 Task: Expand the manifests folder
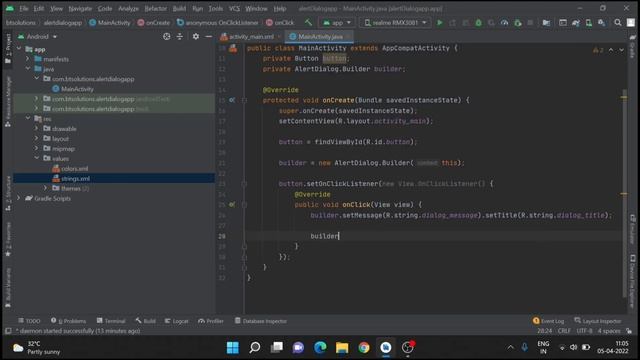(x=28, y=59)
